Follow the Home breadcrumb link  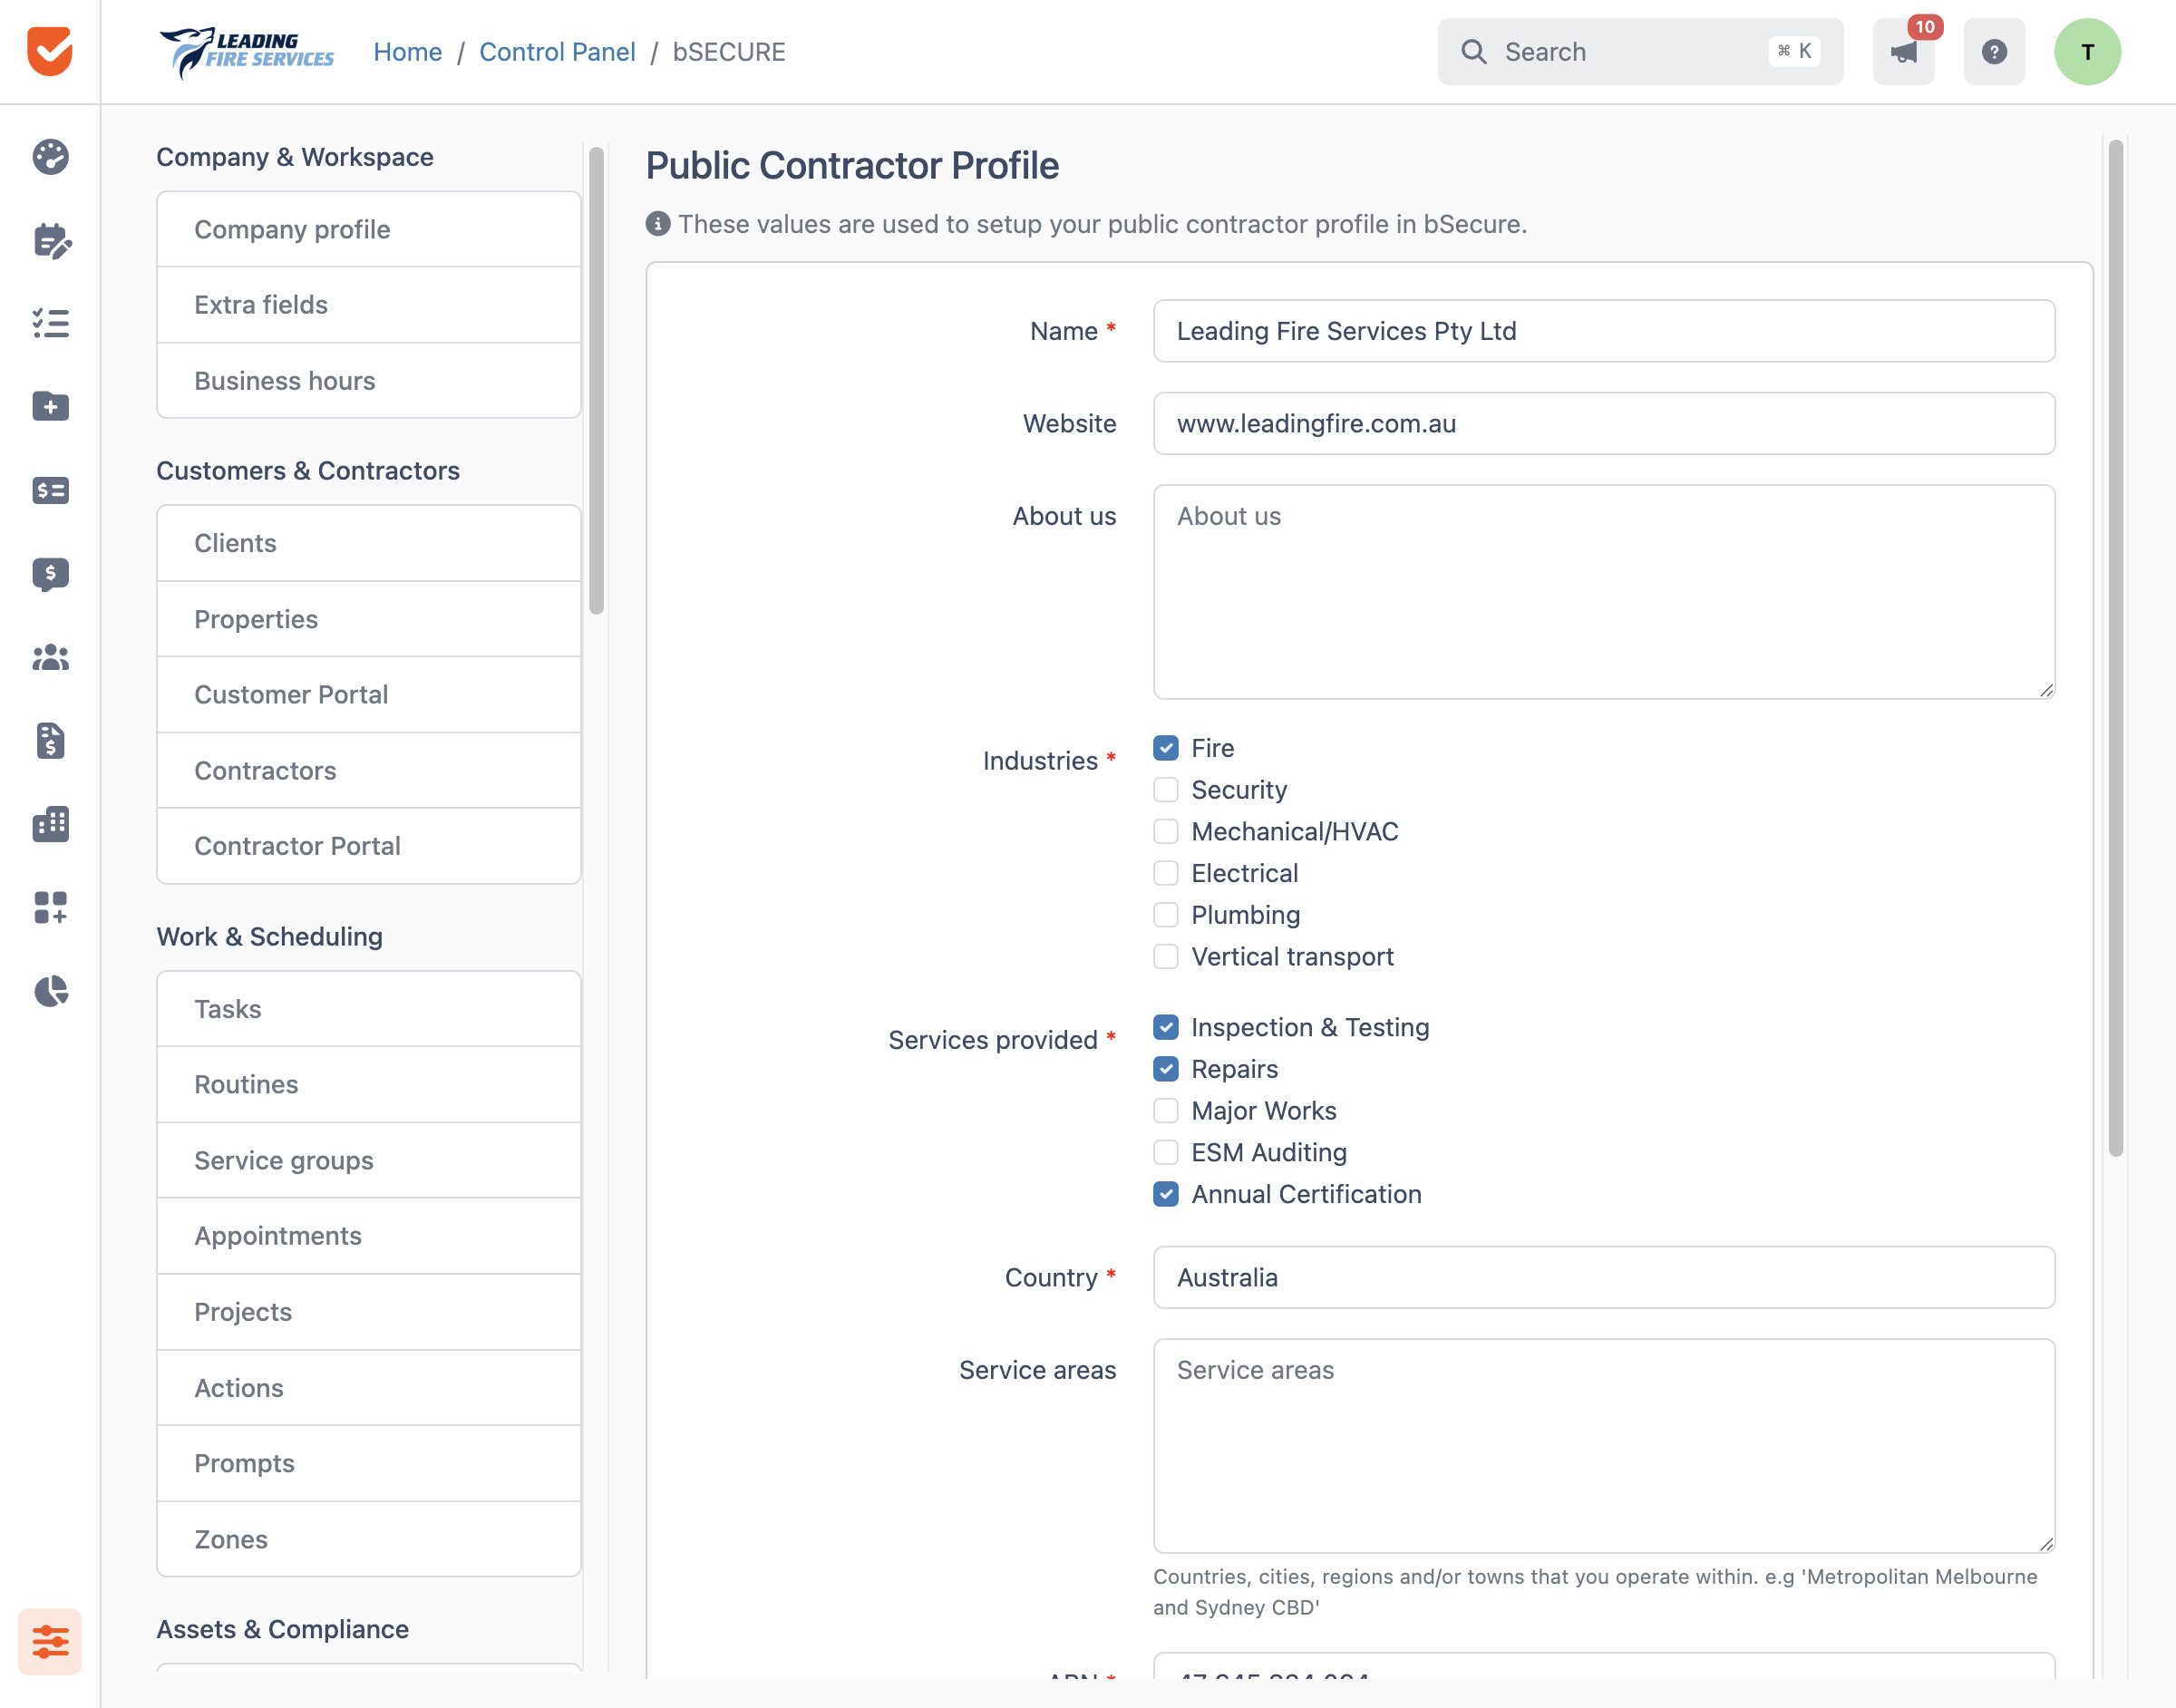click(407, 52)
